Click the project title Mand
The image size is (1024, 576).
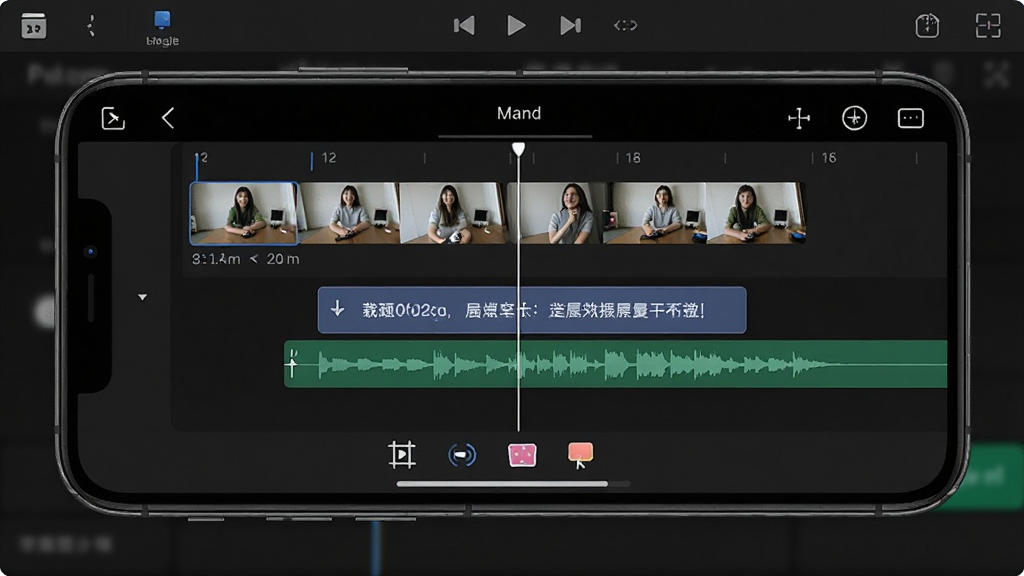point(519,114)
